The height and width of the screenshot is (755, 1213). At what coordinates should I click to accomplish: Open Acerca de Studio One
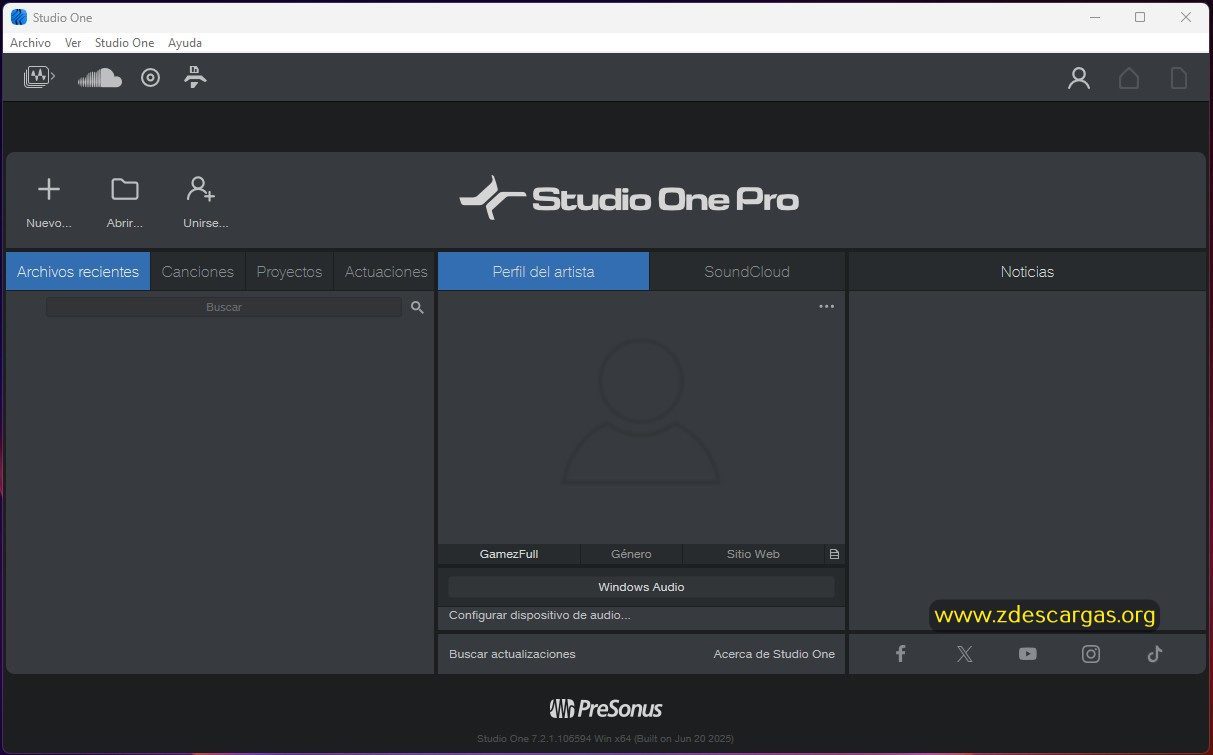(x=774, y=654)
